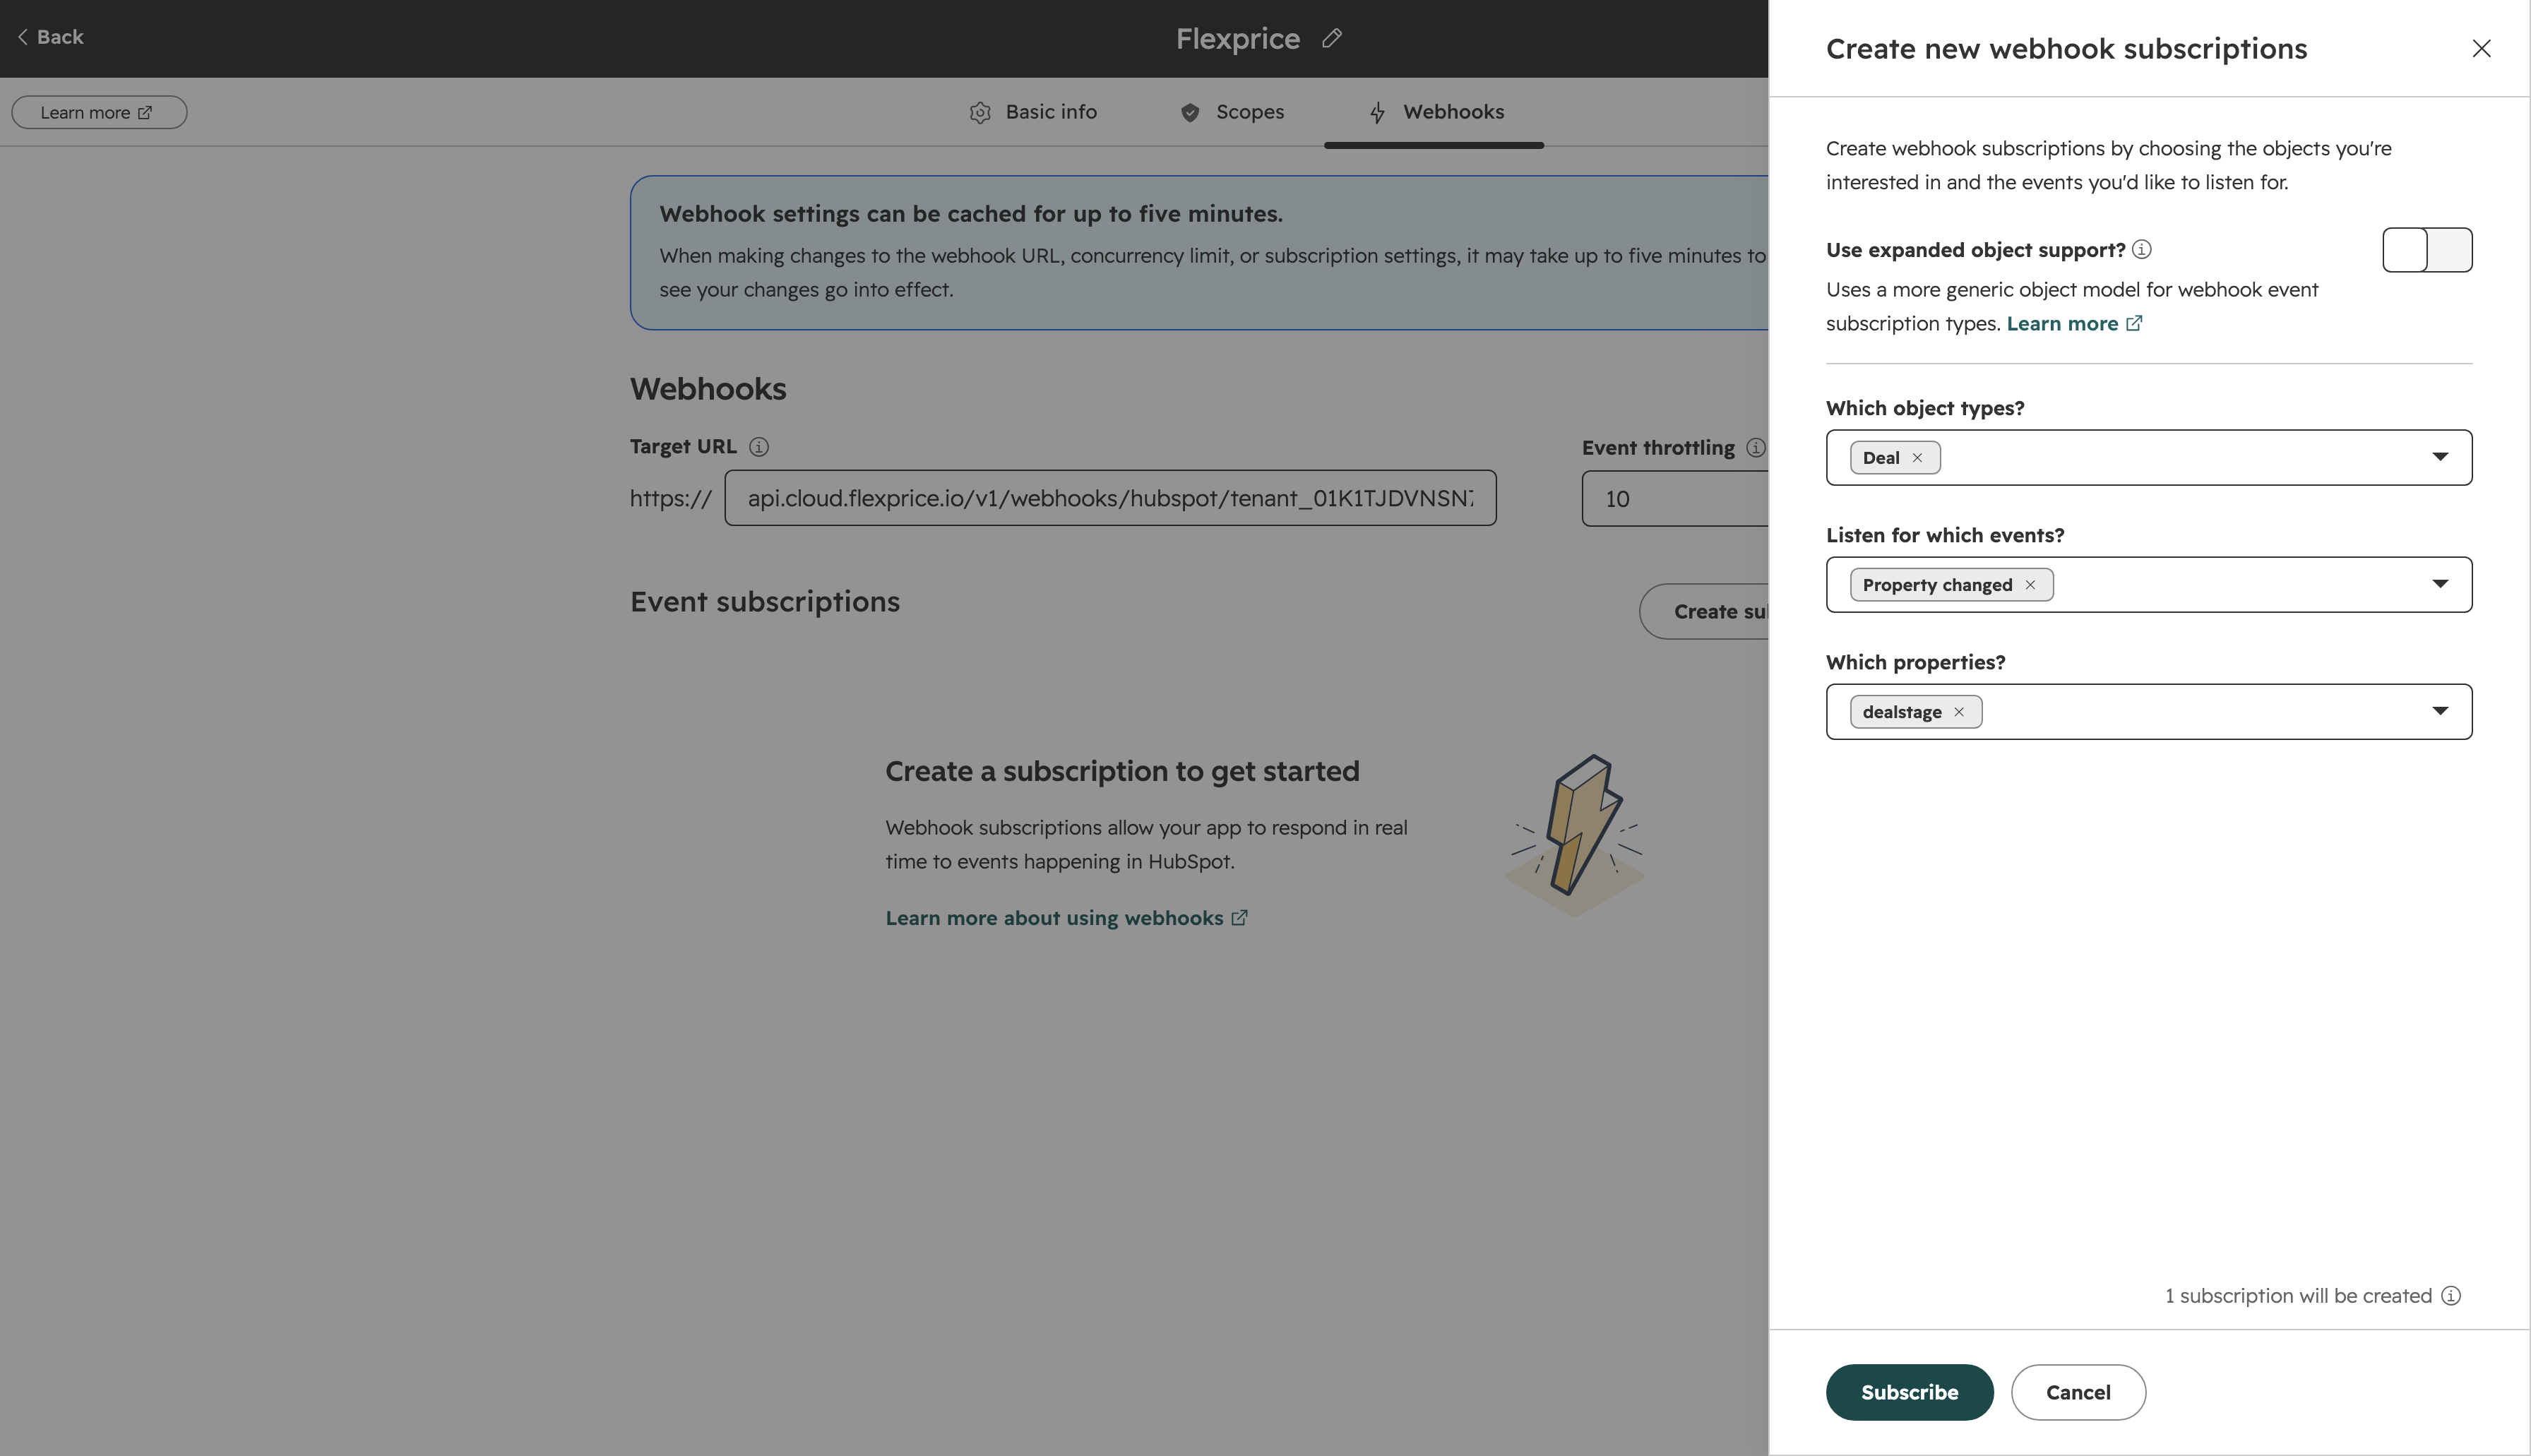Open the Learn more button at top left
2531x1456 pixels.
(99, 112)
